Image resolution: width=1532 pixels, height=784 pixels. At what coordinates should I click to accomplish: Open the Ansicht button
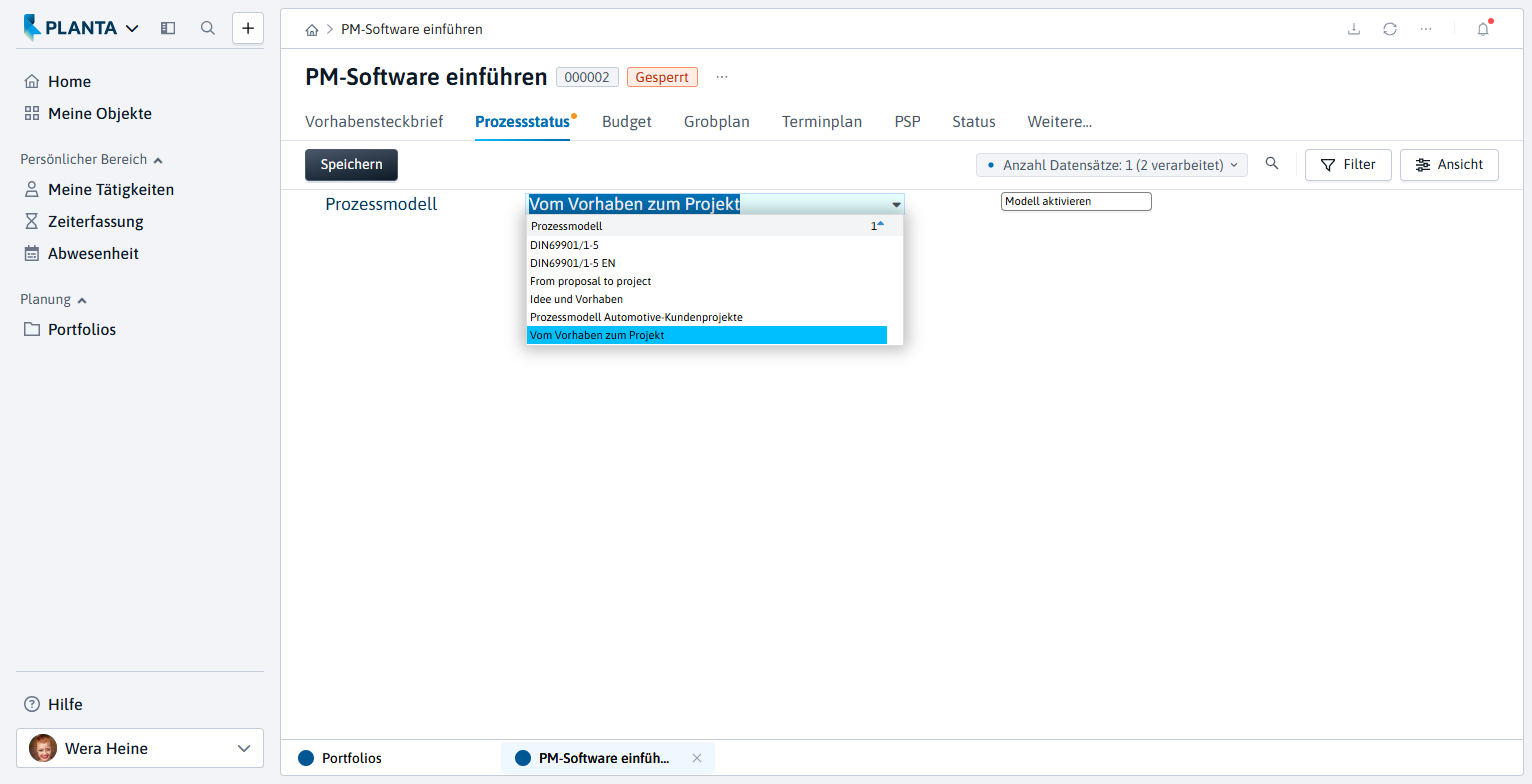1449,165
